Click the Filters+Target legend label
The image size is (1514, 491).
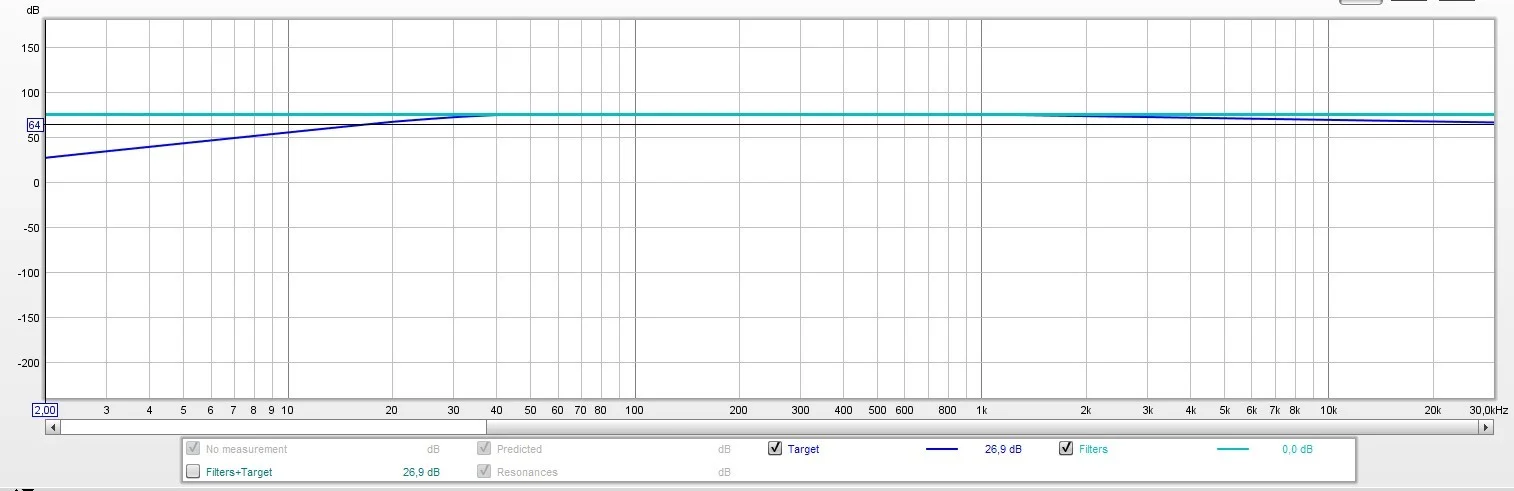[239, 472]
